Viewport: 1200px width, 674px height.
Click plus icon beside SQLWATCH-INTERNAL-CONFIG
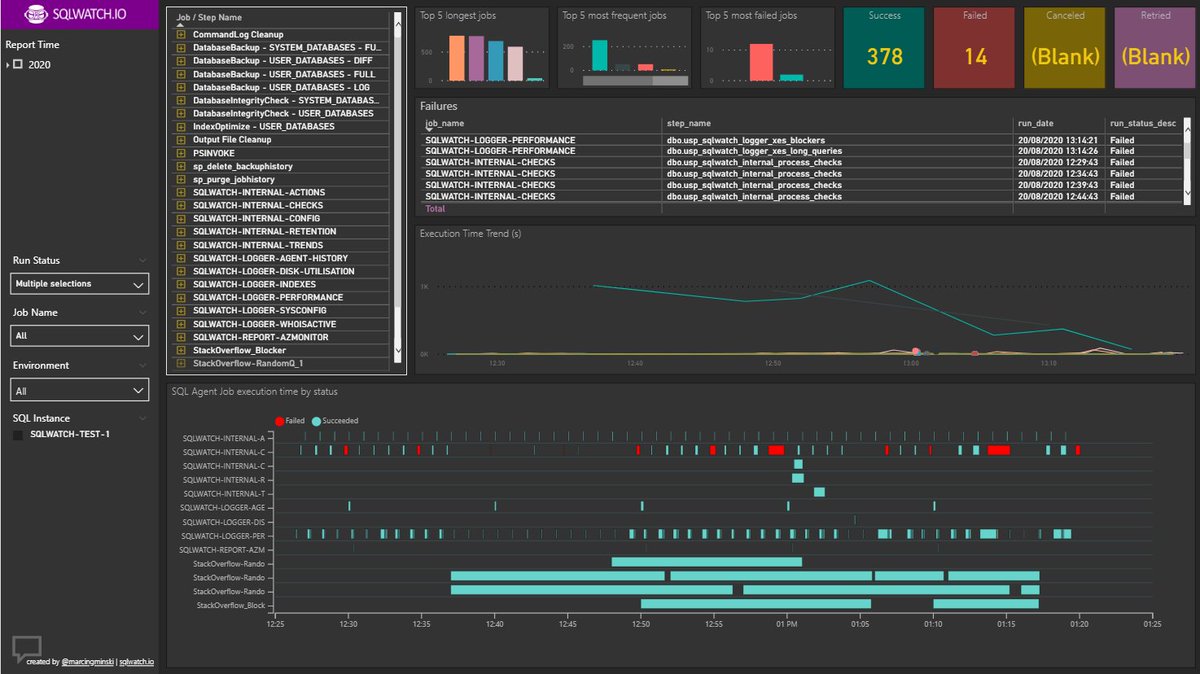coord(181,218)
